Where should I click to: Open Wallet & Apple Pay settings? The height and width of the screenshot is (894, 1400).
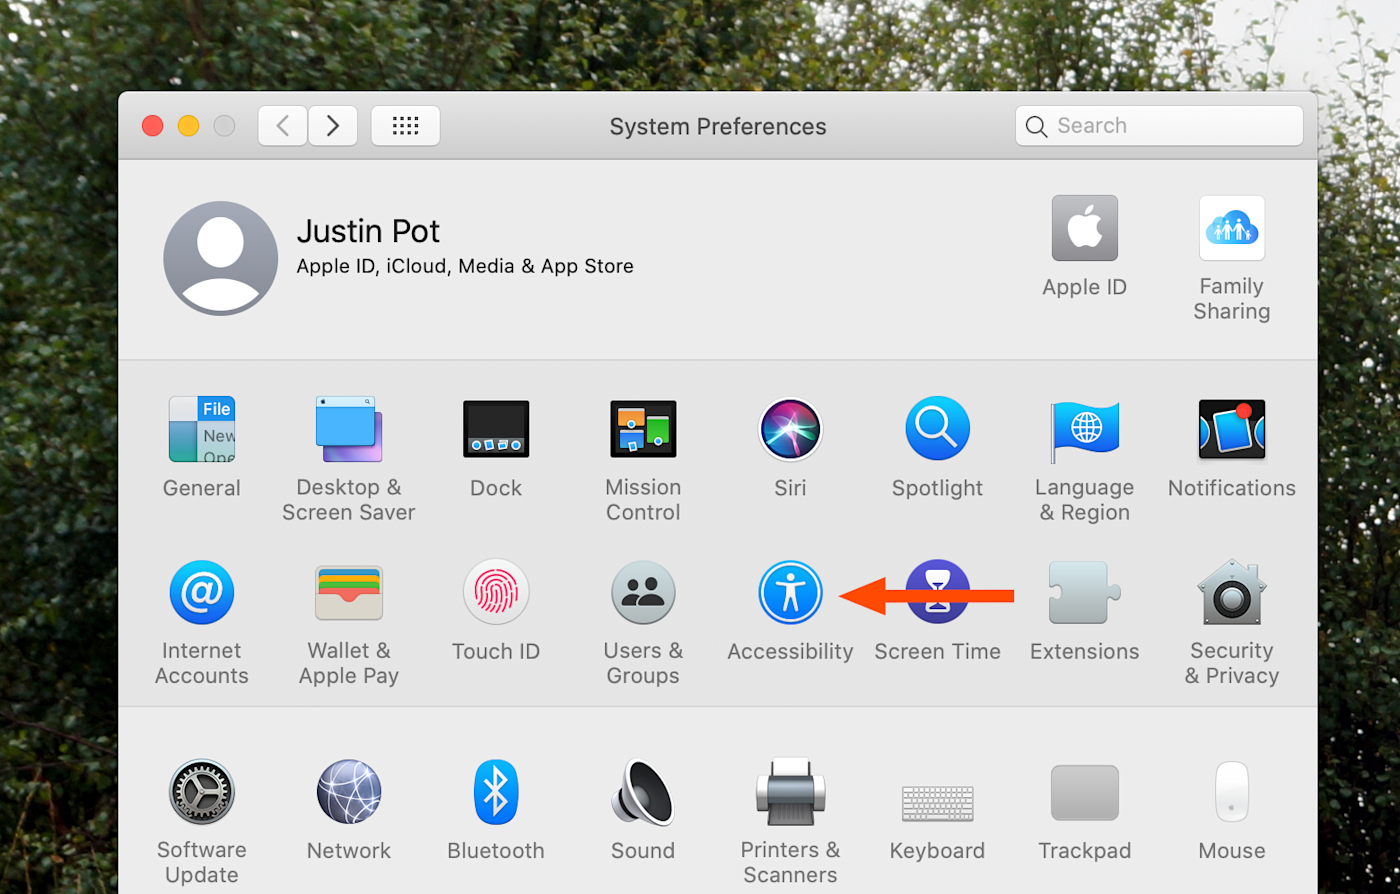point(349,593)
